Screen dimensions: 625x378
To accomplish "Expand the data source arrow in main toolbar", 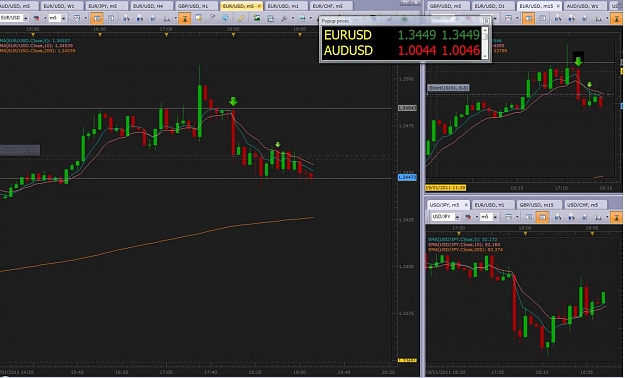I will 45,18.
